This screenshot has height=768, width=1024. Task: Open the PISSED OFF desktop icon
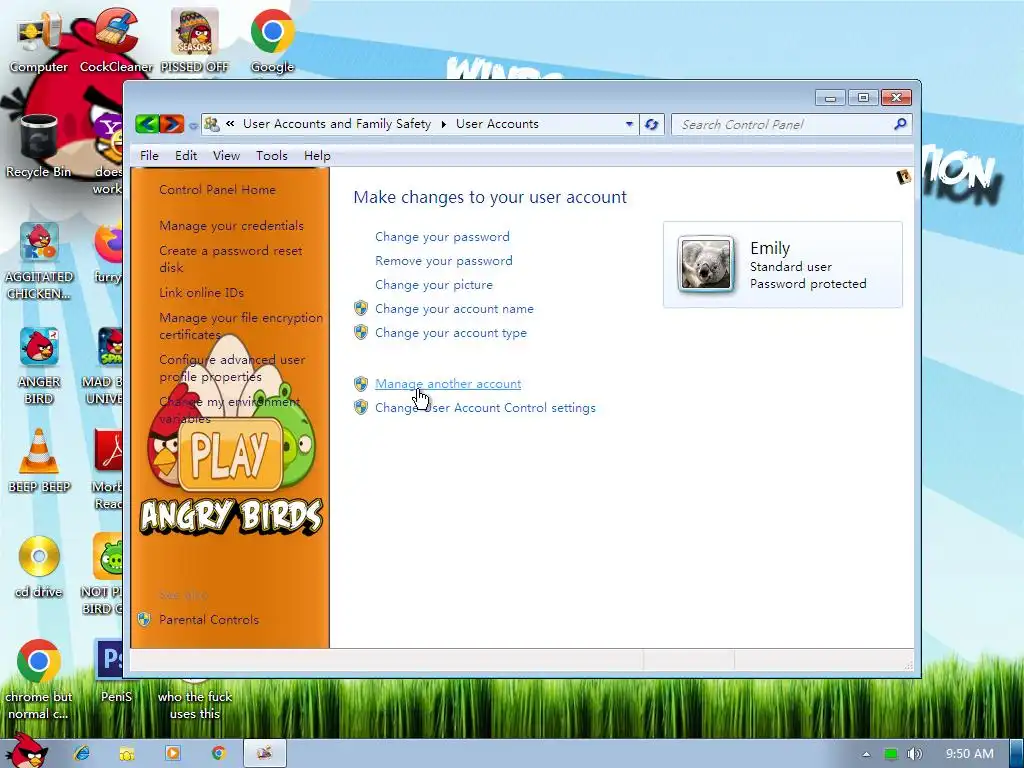[195, 41]
